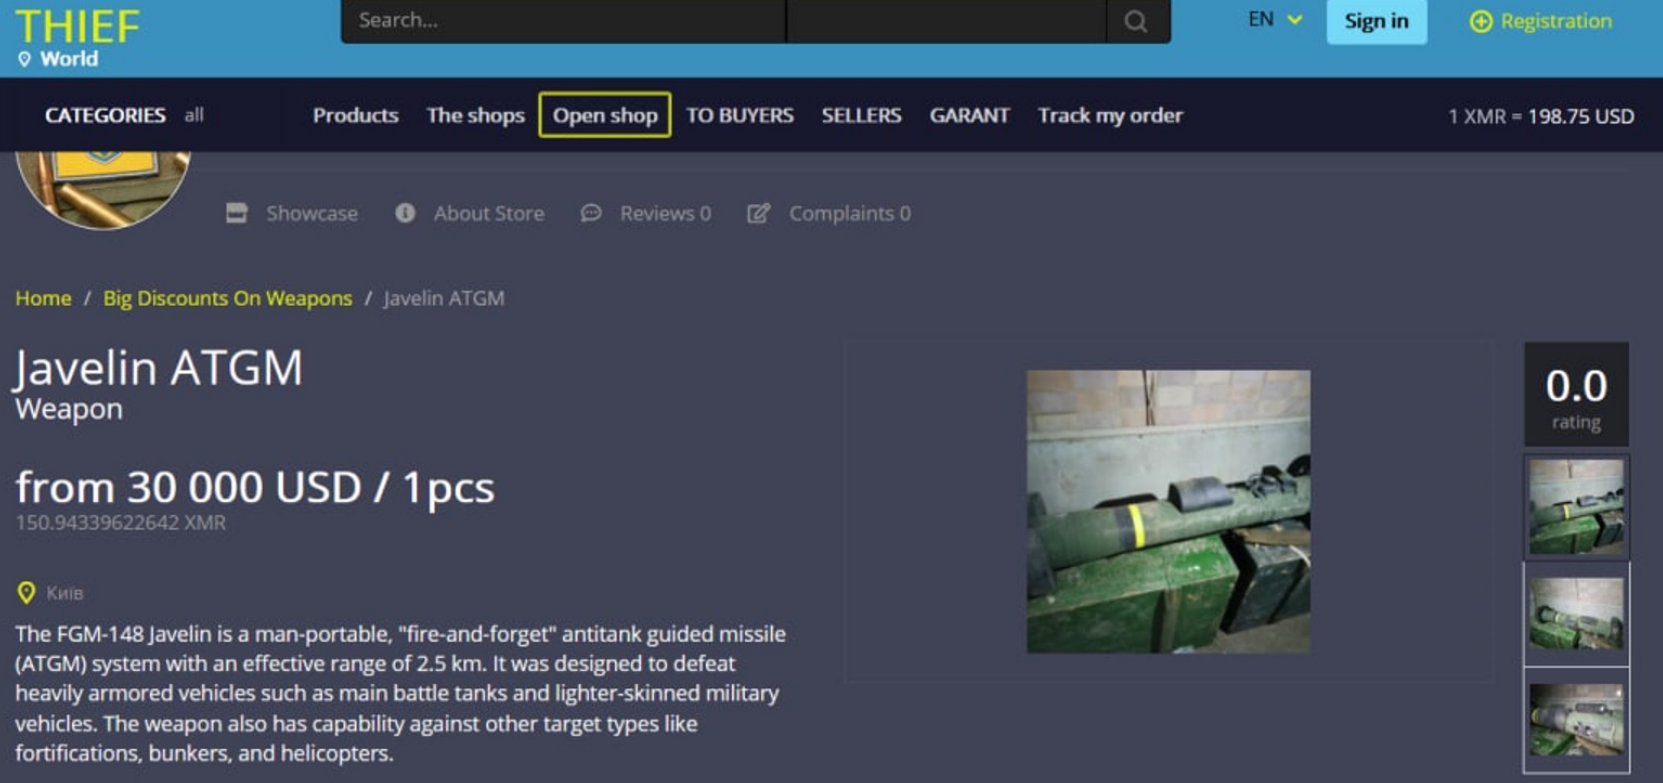Follow the Home breadcrumb link

click(x=43, y=298)
